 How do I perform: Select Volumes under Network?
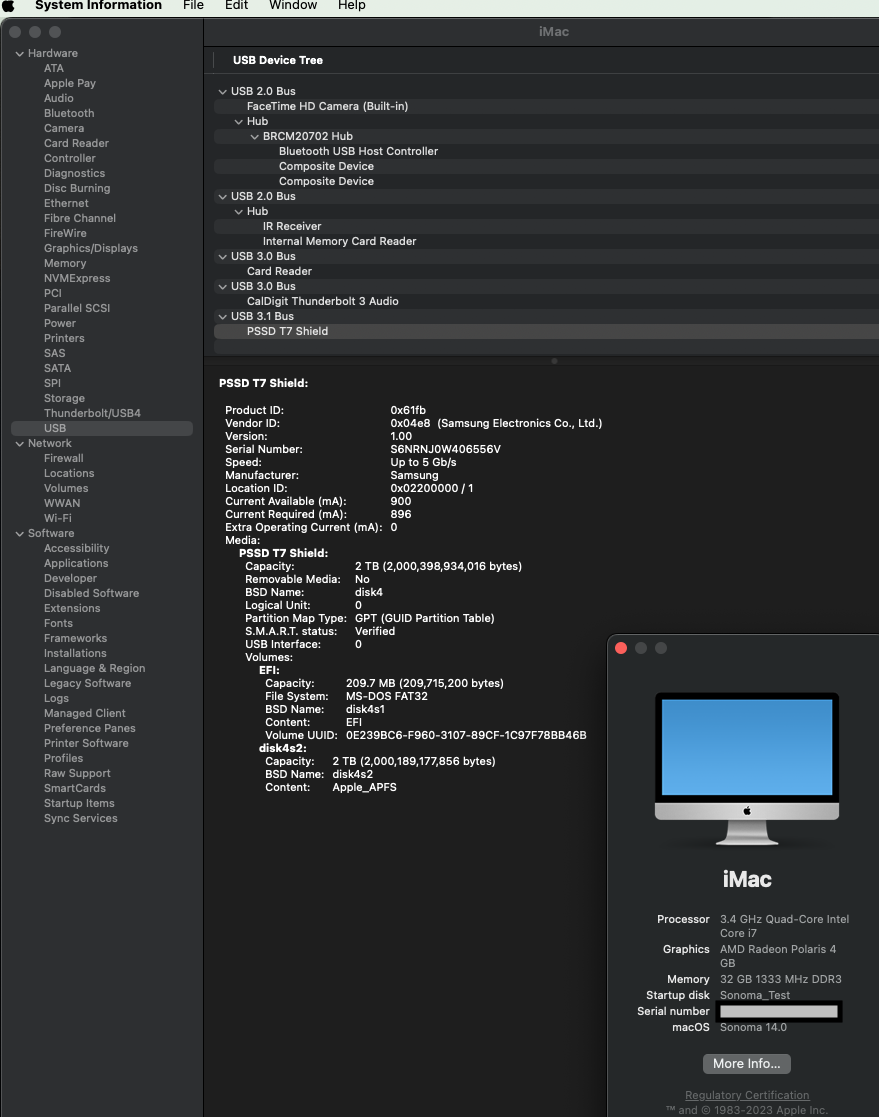pos(66,488)
